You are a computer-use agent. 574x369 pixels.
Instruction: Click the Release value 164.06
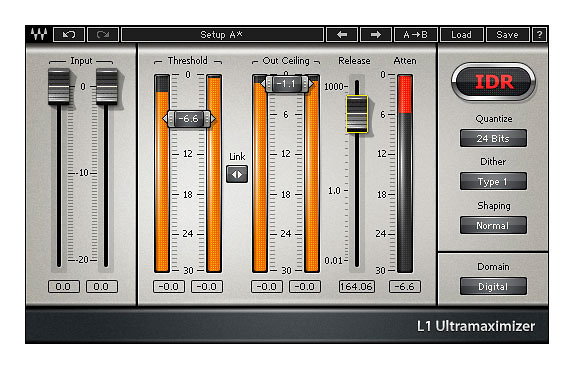tap(357, 286)
